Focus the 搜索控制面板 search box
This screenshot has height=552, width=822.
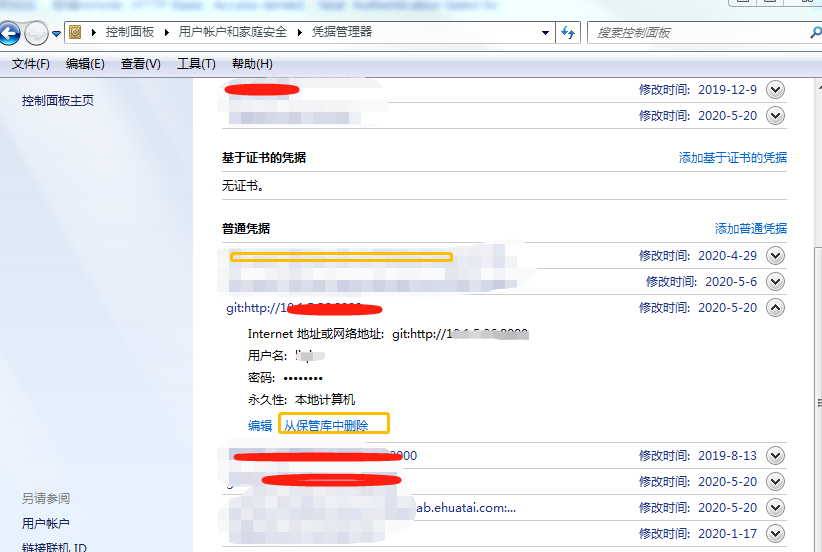pos(697,33)
